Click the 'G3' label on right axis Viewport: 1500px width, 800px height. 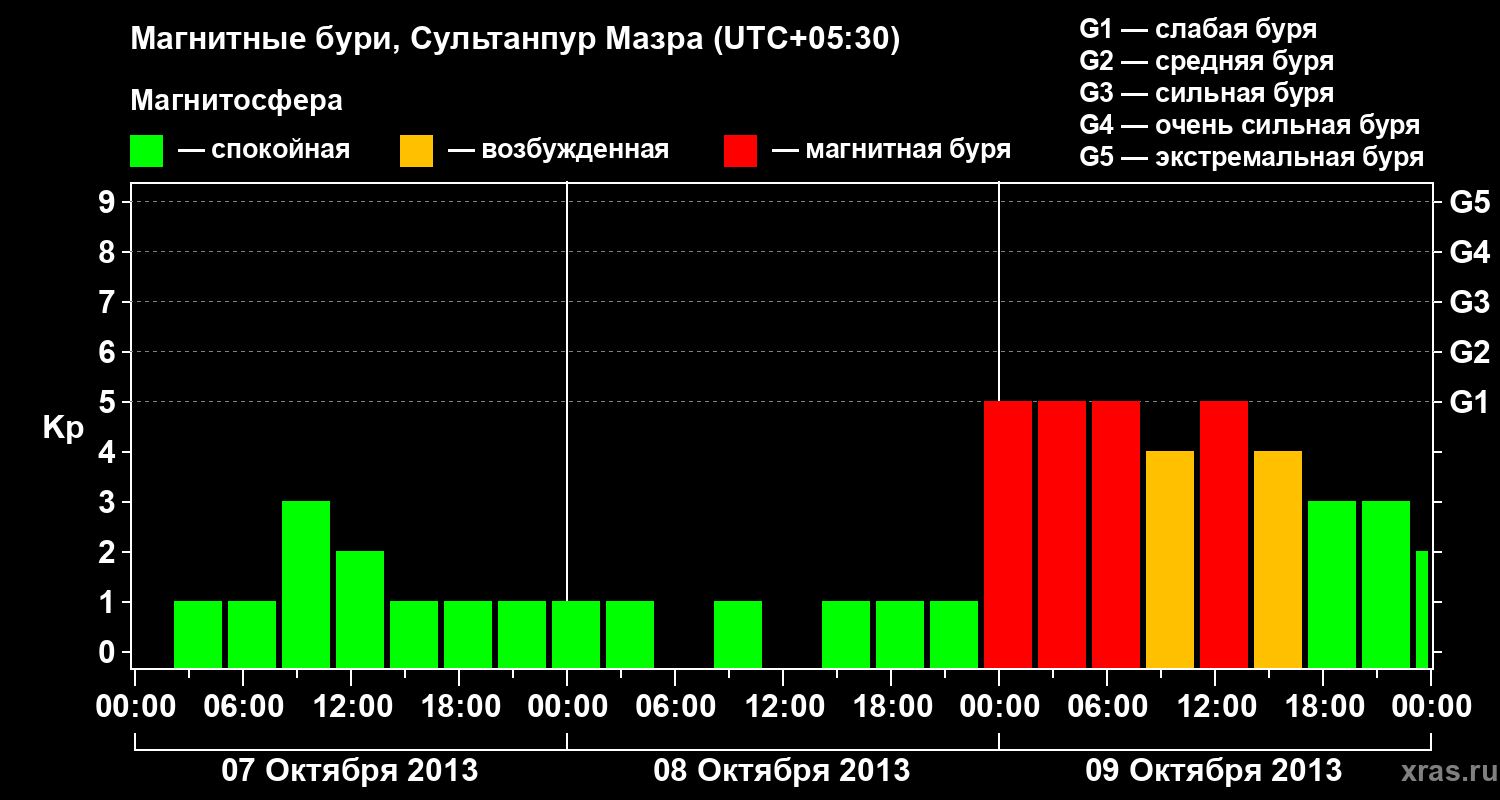[x=1470, y=302]
